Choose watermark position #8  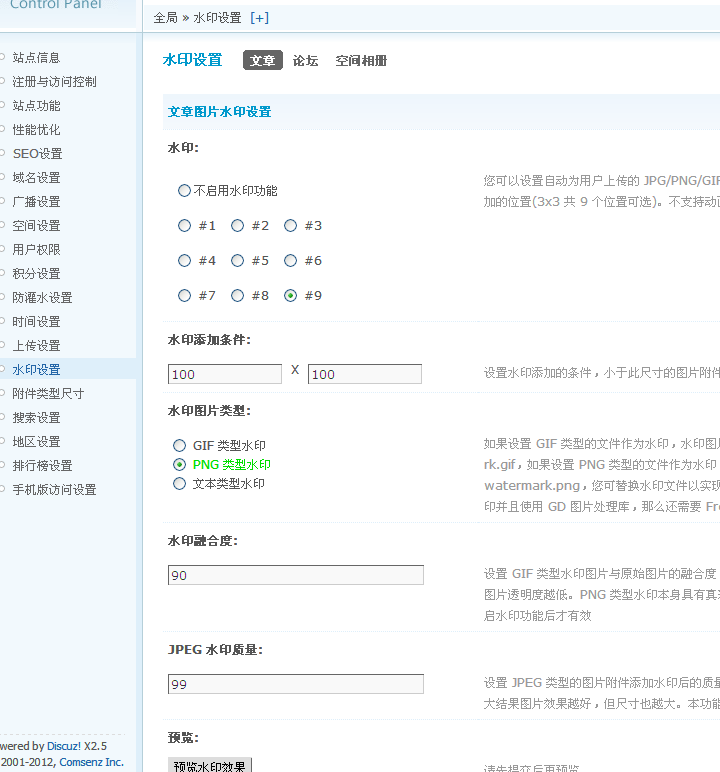tap(237, 295)
